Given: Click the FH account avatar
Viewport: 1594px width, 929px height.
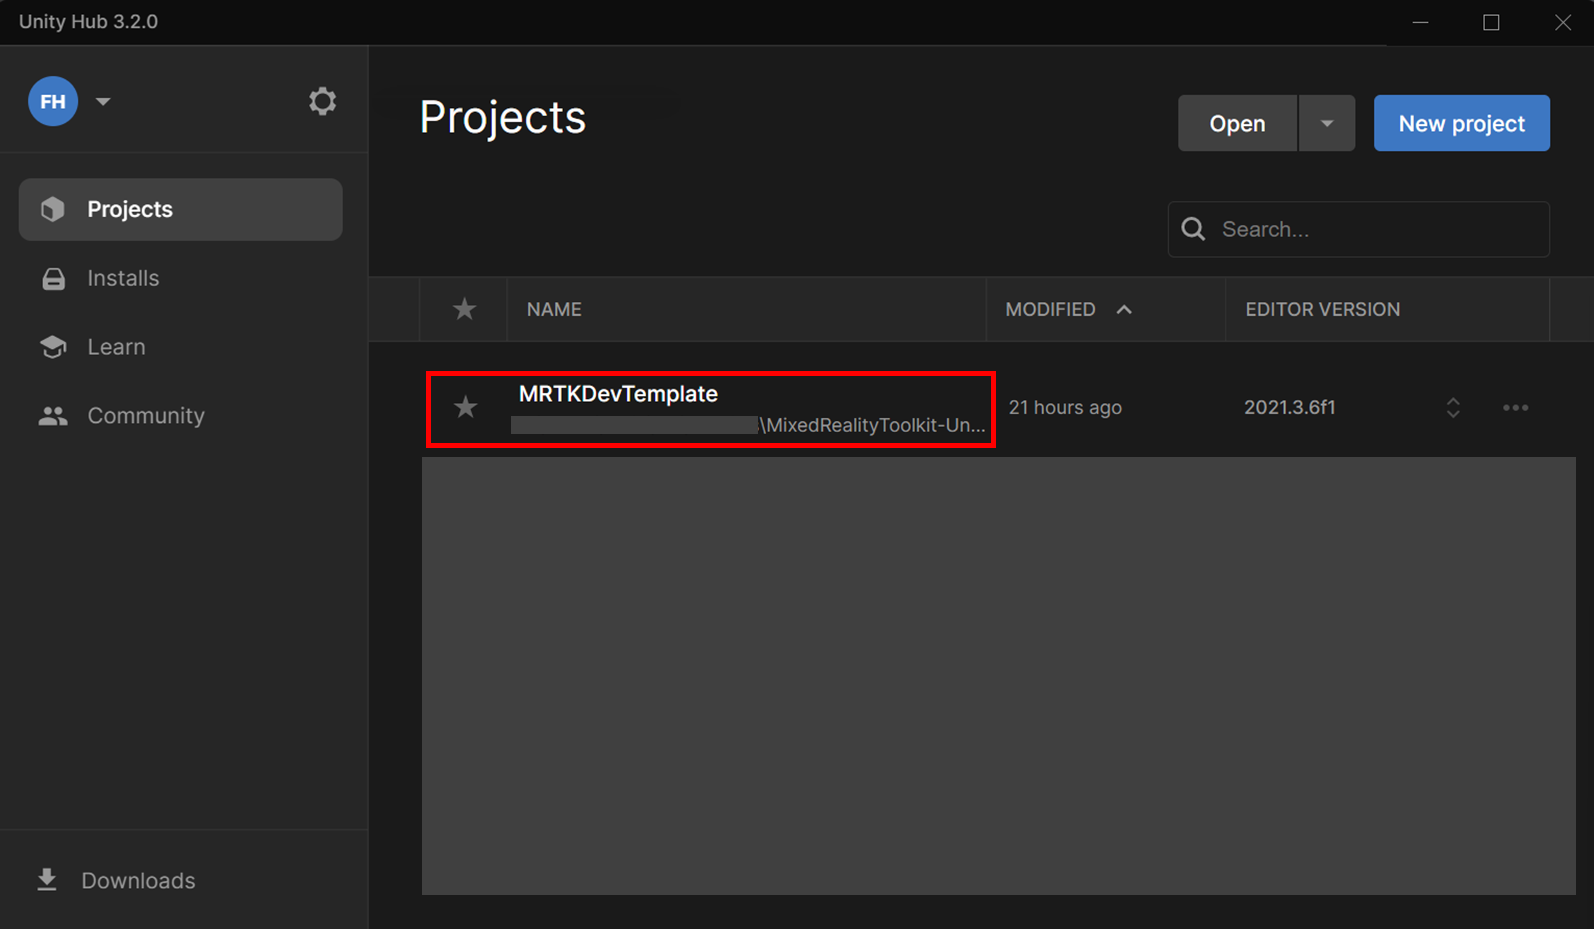Looking at the screenshot, I should point(53,101).
